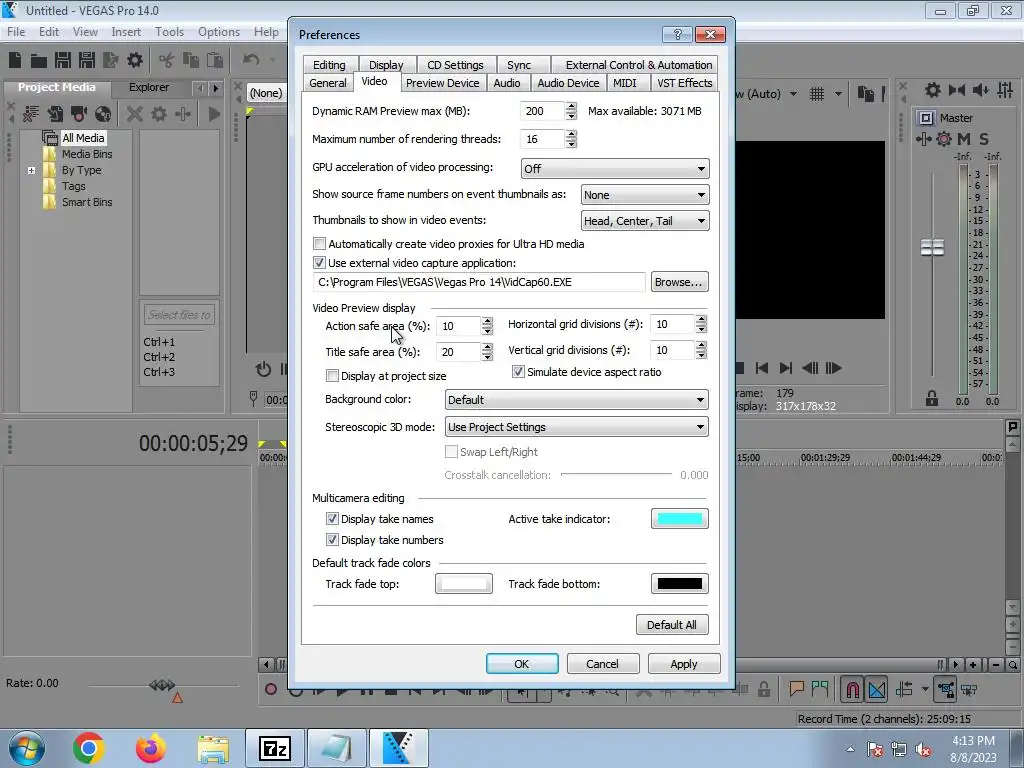The image size is (1024, 768).
Task: Click the Capture Video camera icon
Action: click(79, 114)
